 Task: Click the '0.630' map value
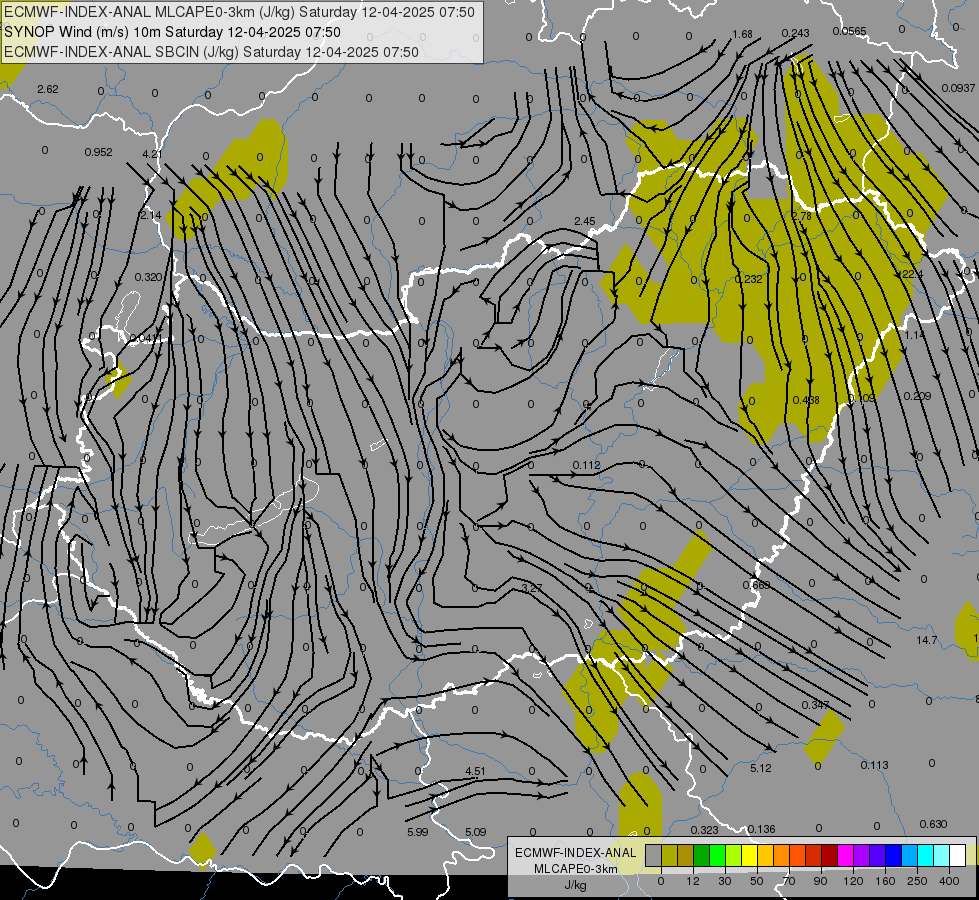(x=933, y=824)
